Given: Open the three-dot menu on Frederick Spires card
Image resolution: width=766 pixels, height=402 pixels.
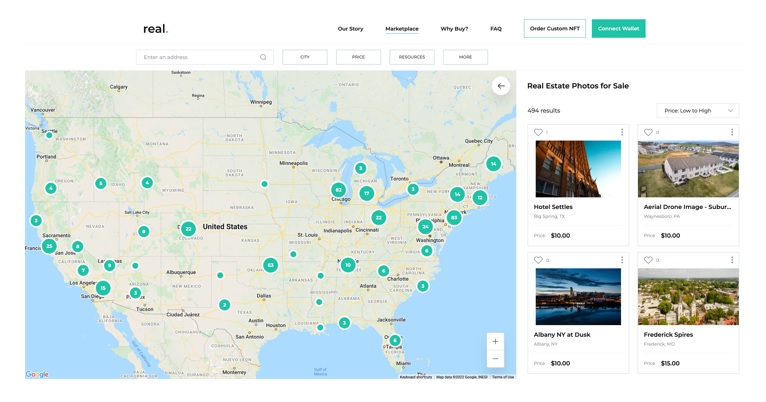Looking at the screenshot, I should point(732,260).
